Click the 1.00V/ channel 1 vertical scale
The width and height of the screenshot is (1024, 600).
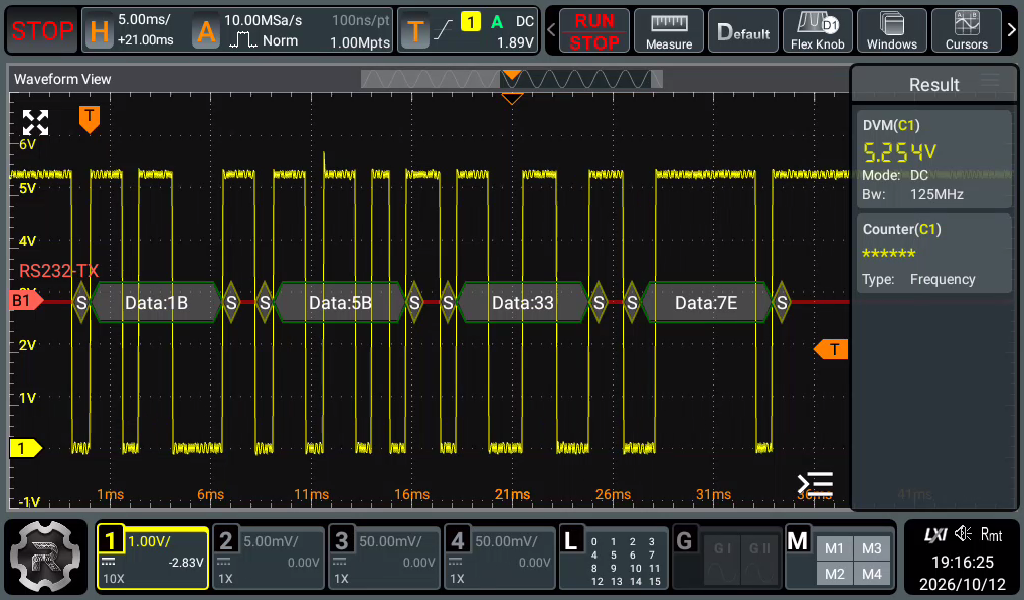click(150, 541)
